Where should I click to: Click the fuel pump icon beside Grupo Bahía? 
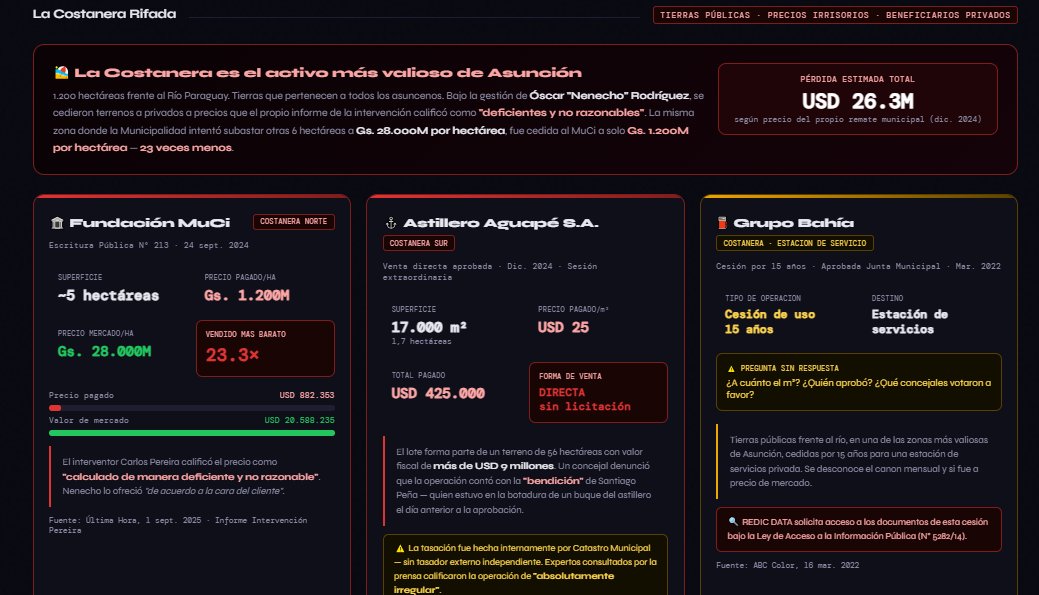(x=722, y=223)
